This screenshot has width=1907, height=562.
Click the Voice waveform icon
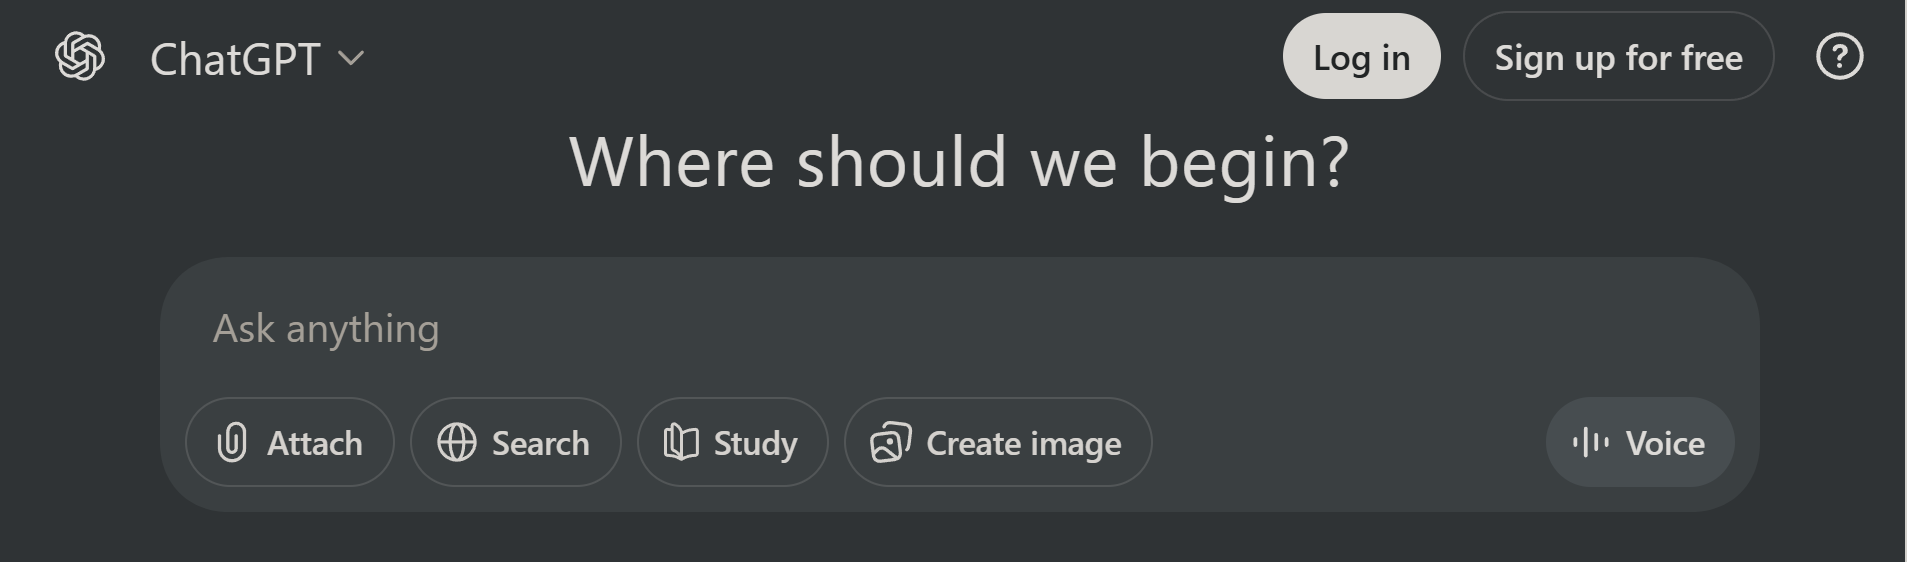point(1590,442)
